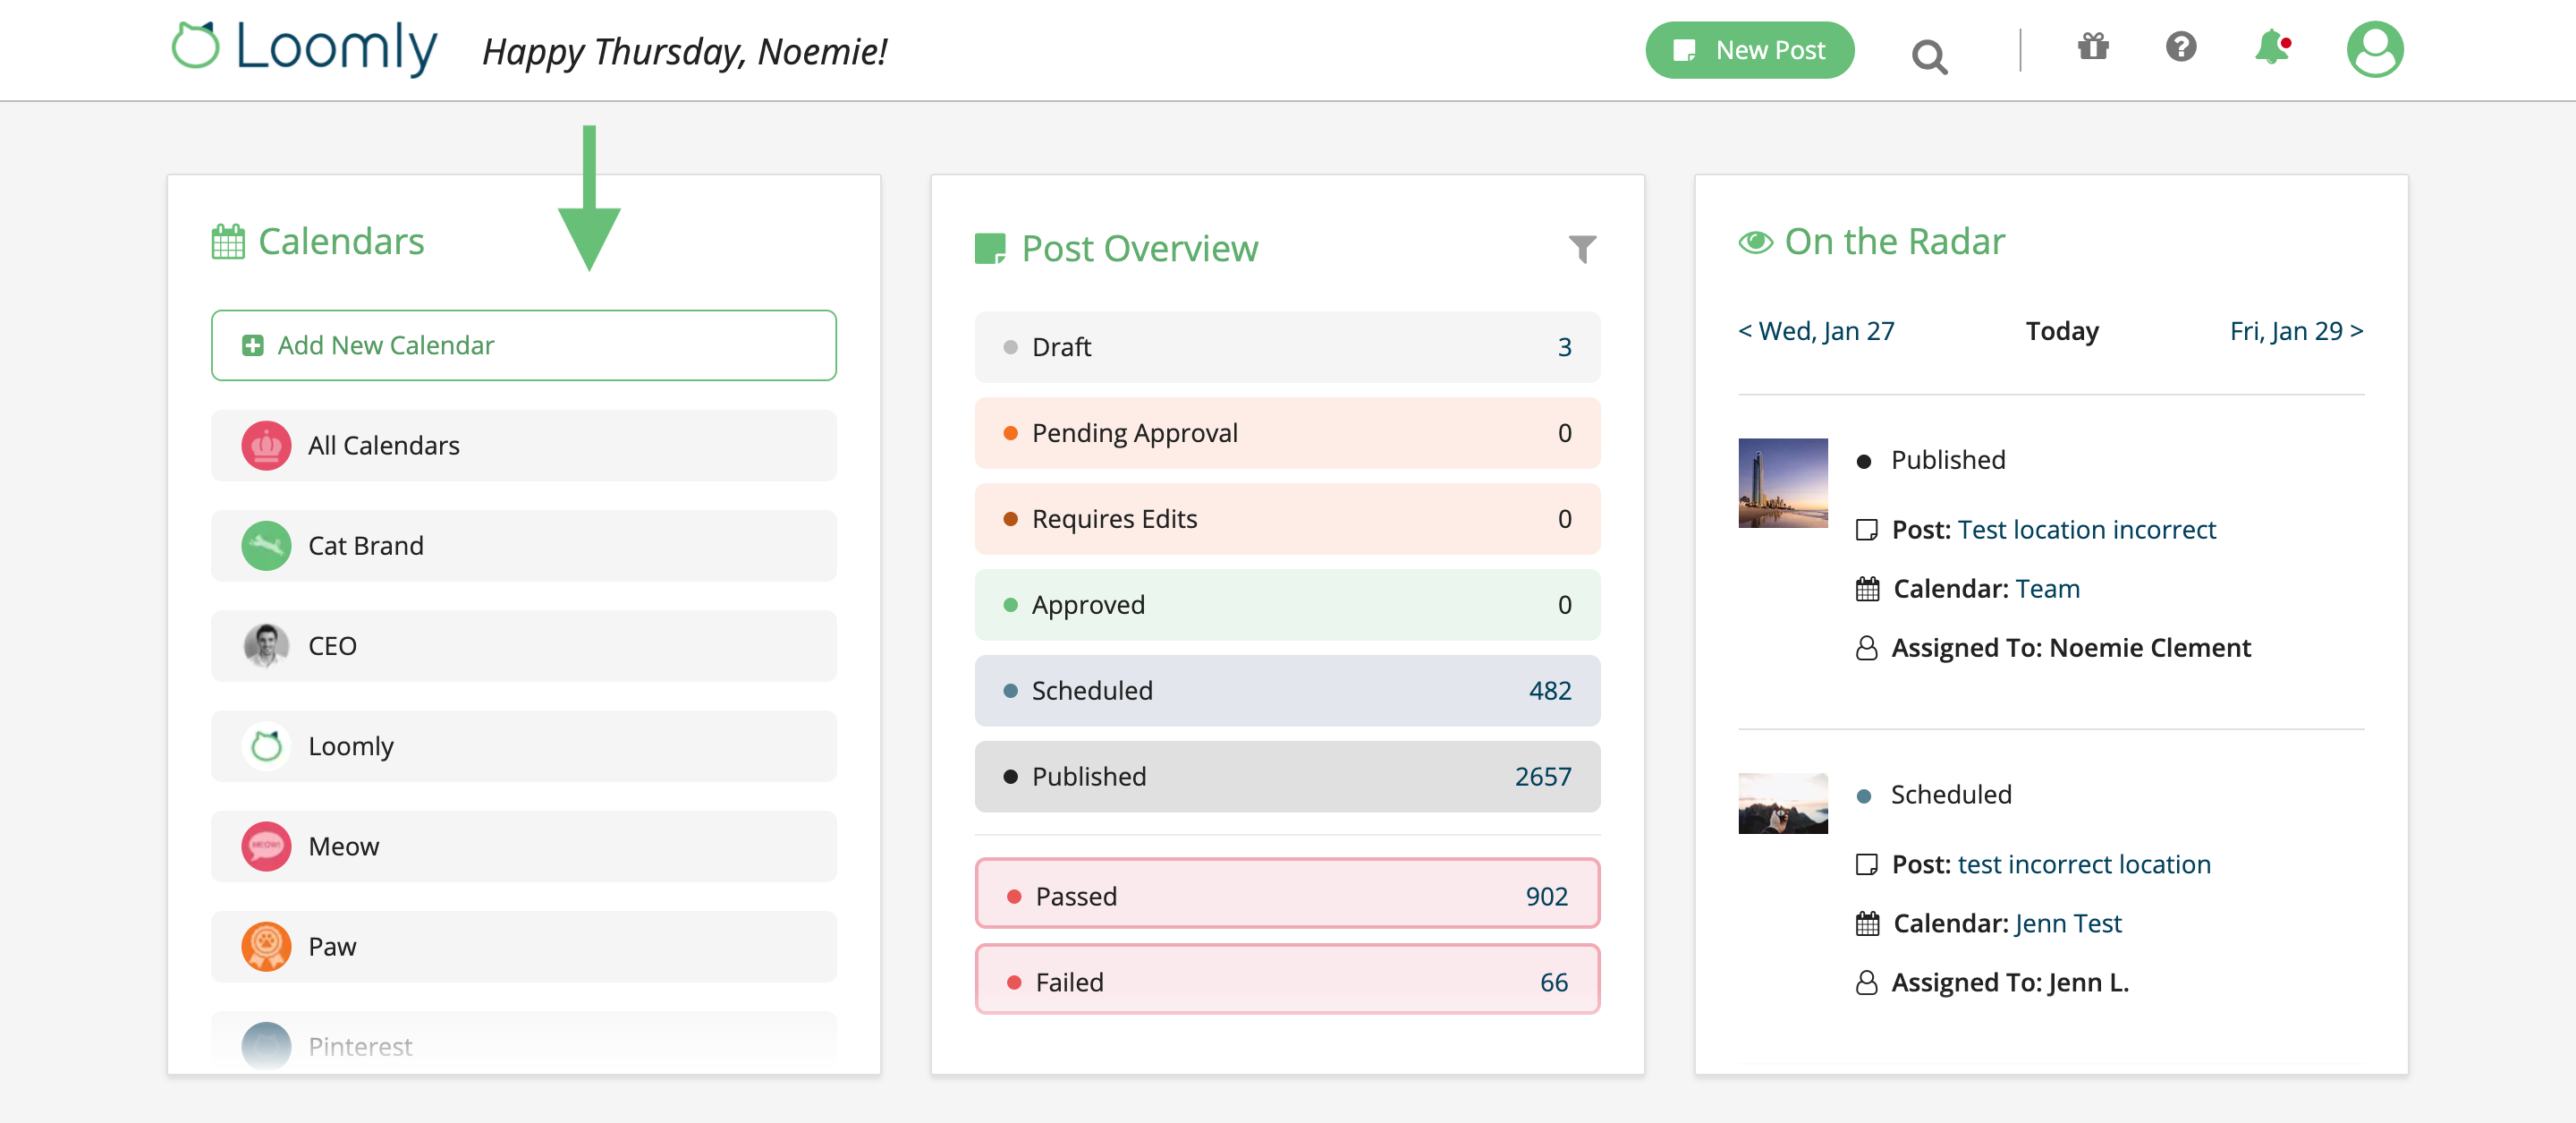
Task: Click the Meow calendar icon
Action: click(x=266, y=846)
